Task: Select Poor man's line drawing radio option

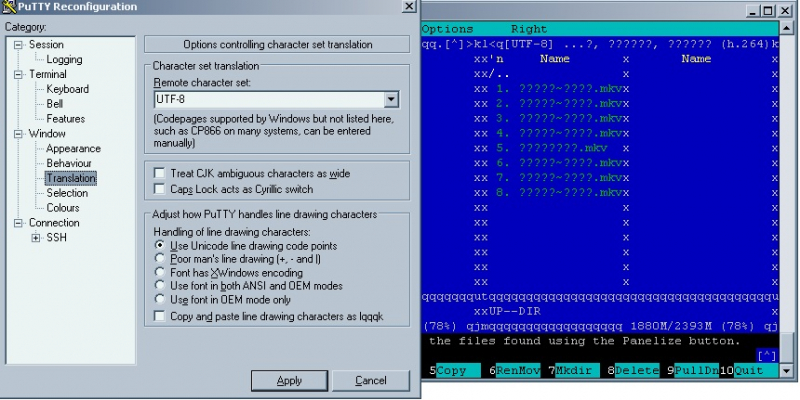Action: tap(160, 258)
